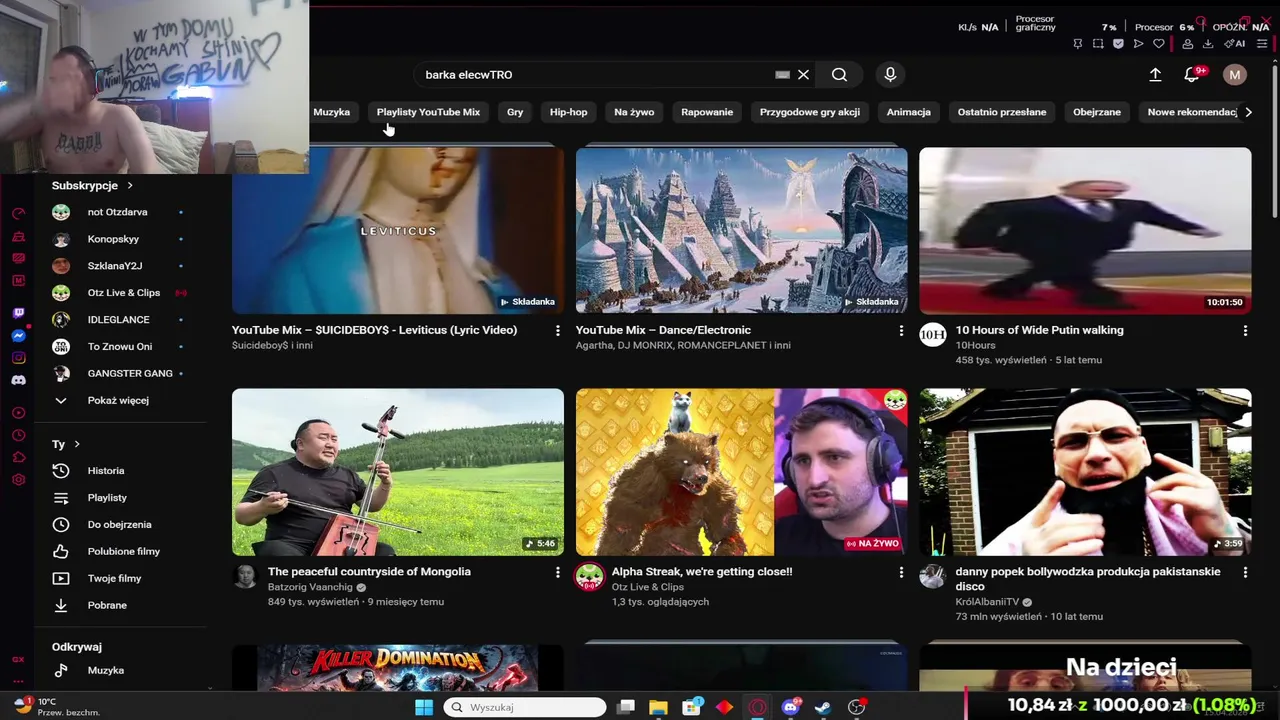
Task: Click the send/flow arrow toolbar icon
Action: [1138, 44]
